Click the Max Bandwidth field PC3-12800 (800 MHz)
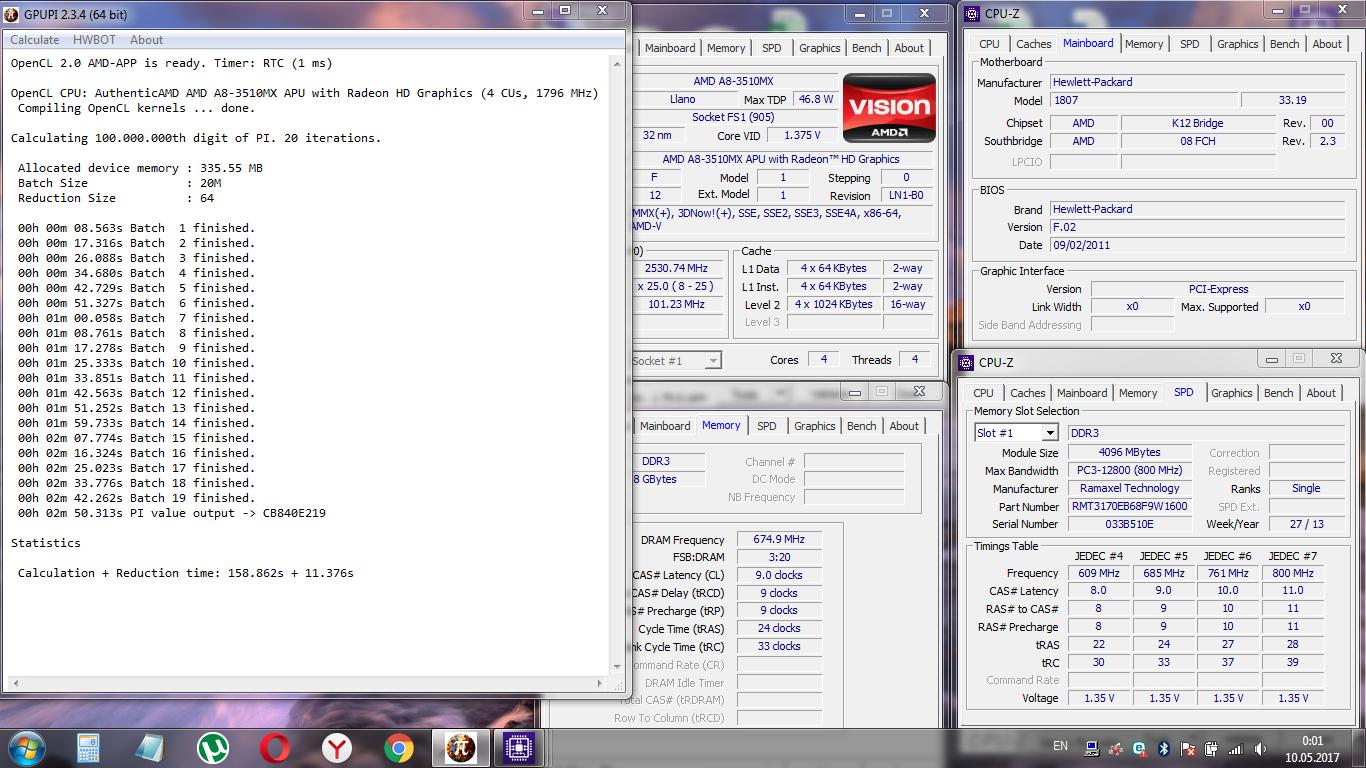Screen dimensions: 1366x768 point(1129,471)
